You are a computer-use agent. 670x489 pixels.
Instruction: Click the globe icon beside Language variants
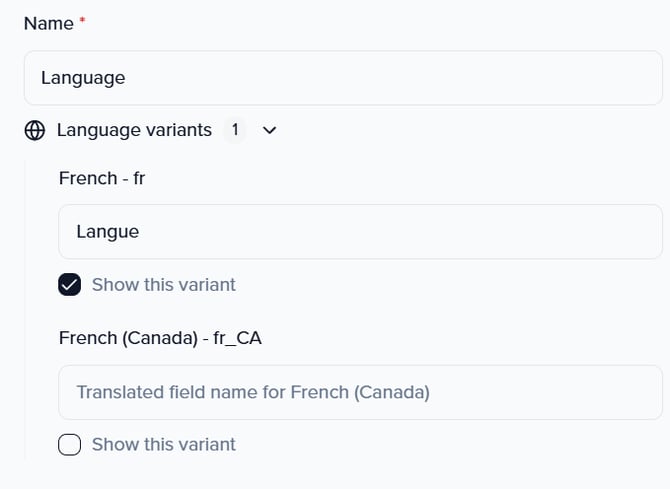coord(35,130)
